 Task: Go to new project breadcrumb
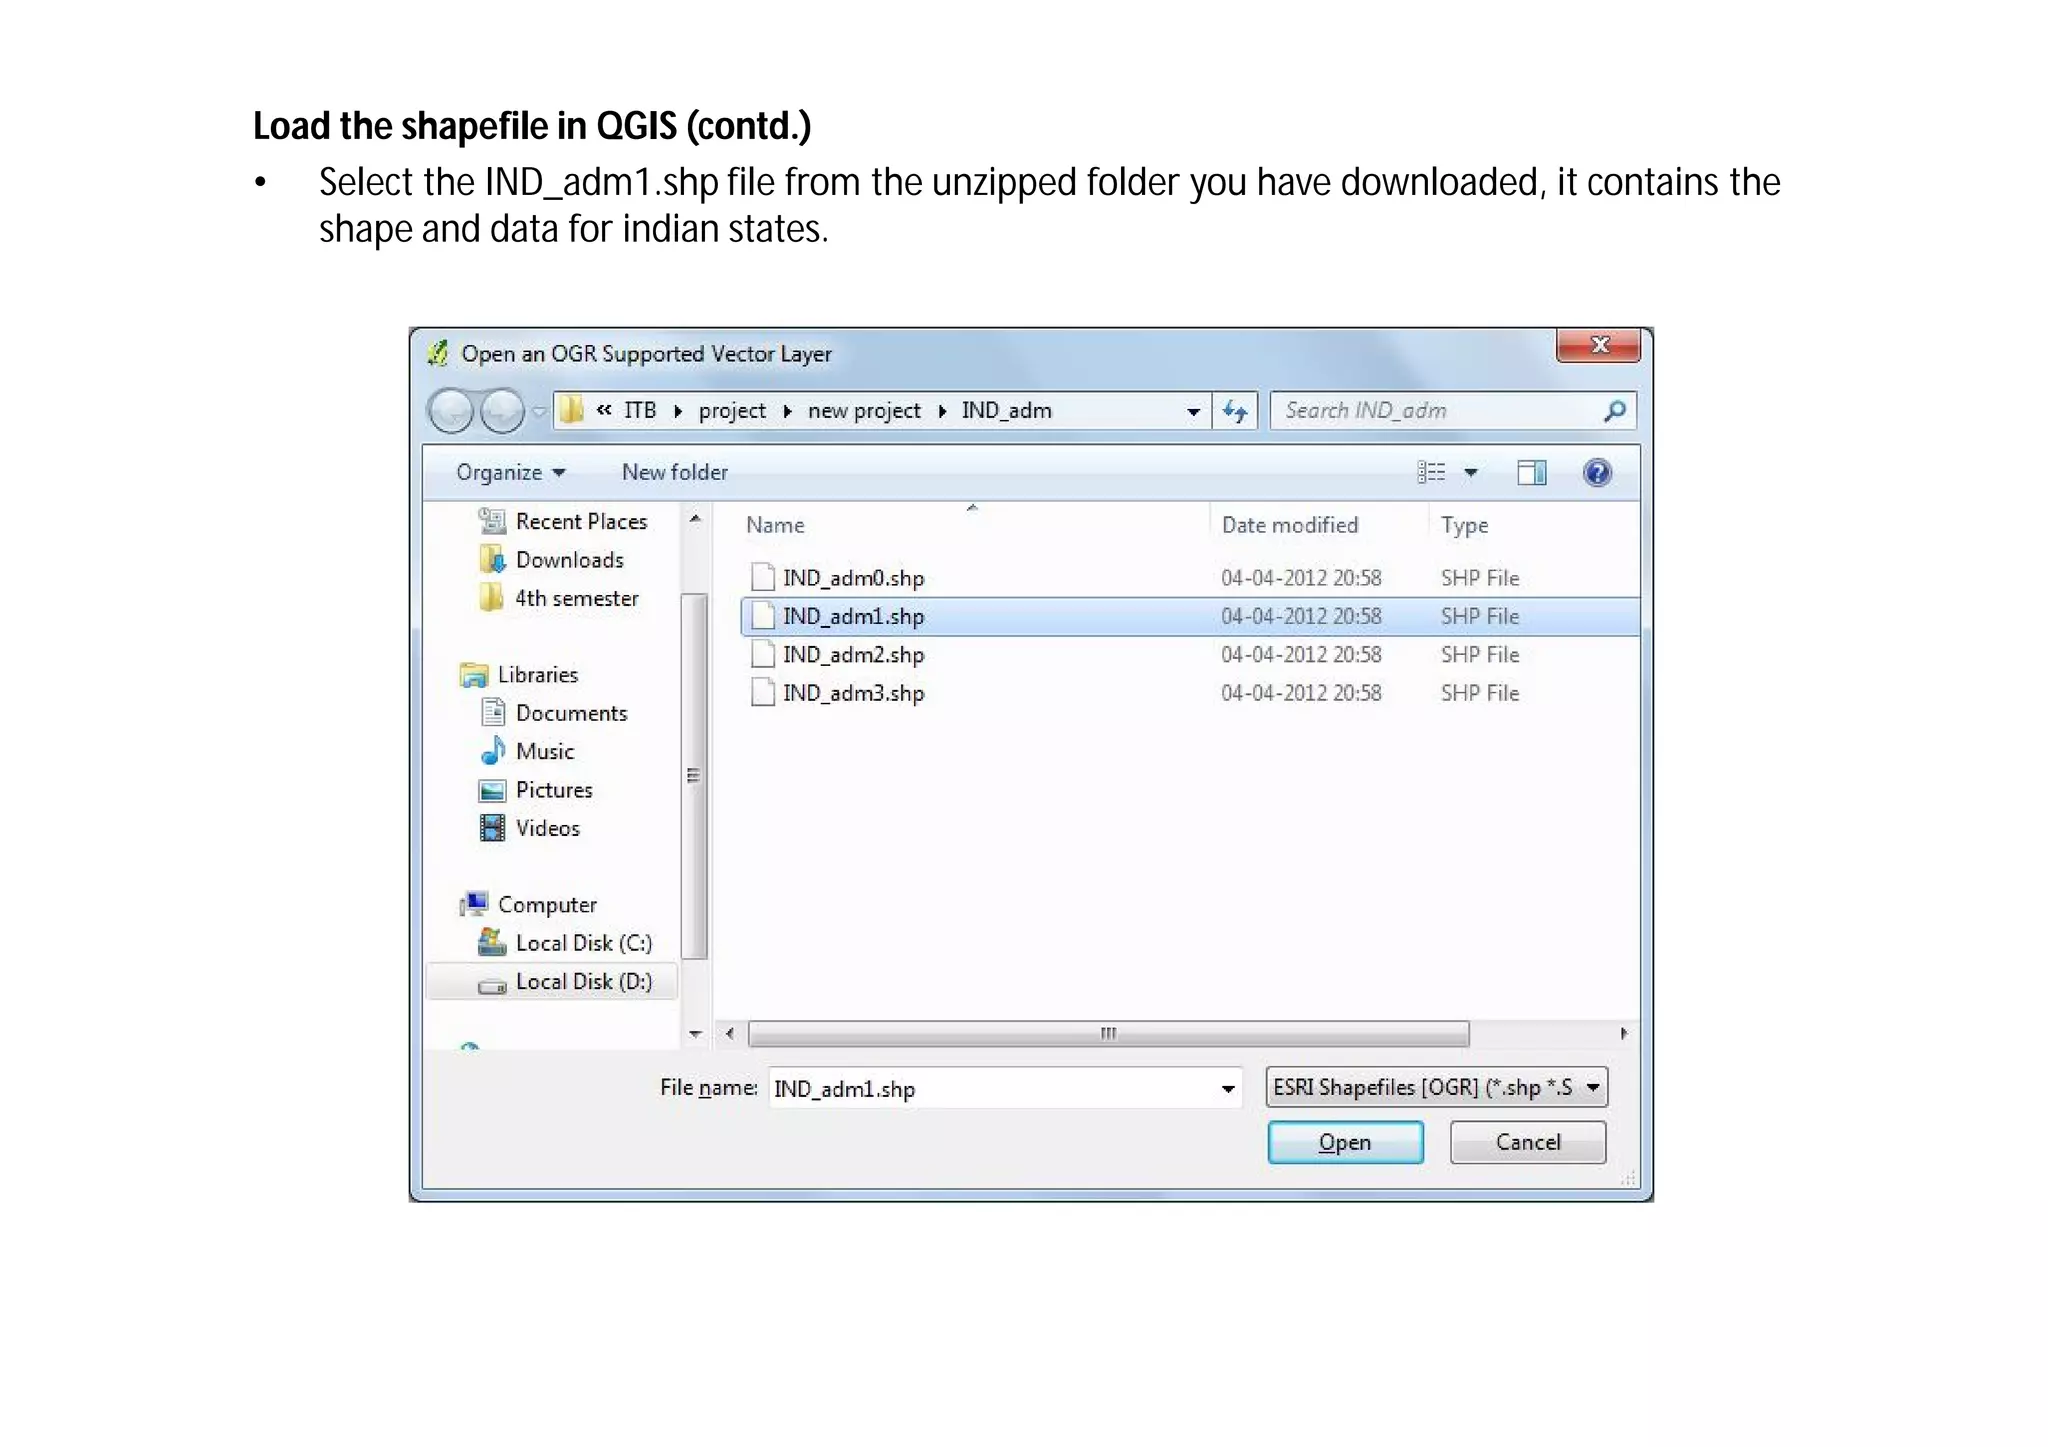(x=864, y=411)
